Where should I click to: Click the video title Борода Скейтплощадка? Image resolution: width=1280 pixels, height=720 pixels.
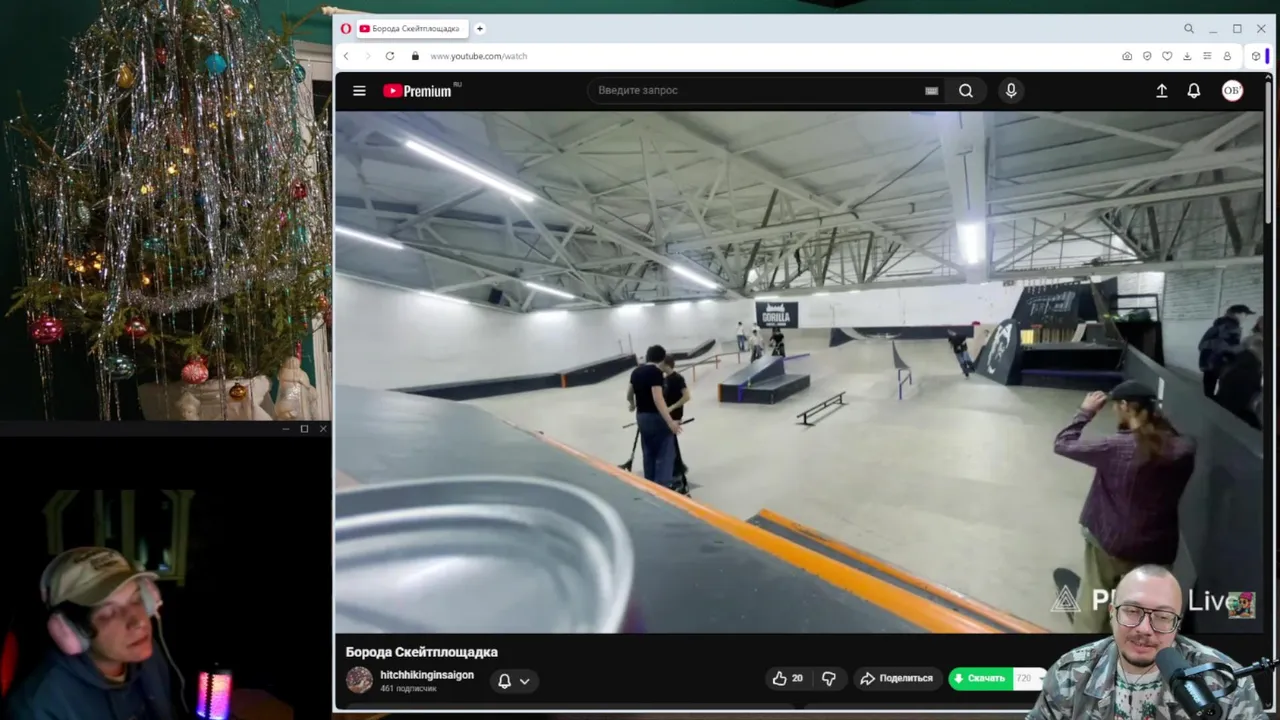(x=422, y=652)
